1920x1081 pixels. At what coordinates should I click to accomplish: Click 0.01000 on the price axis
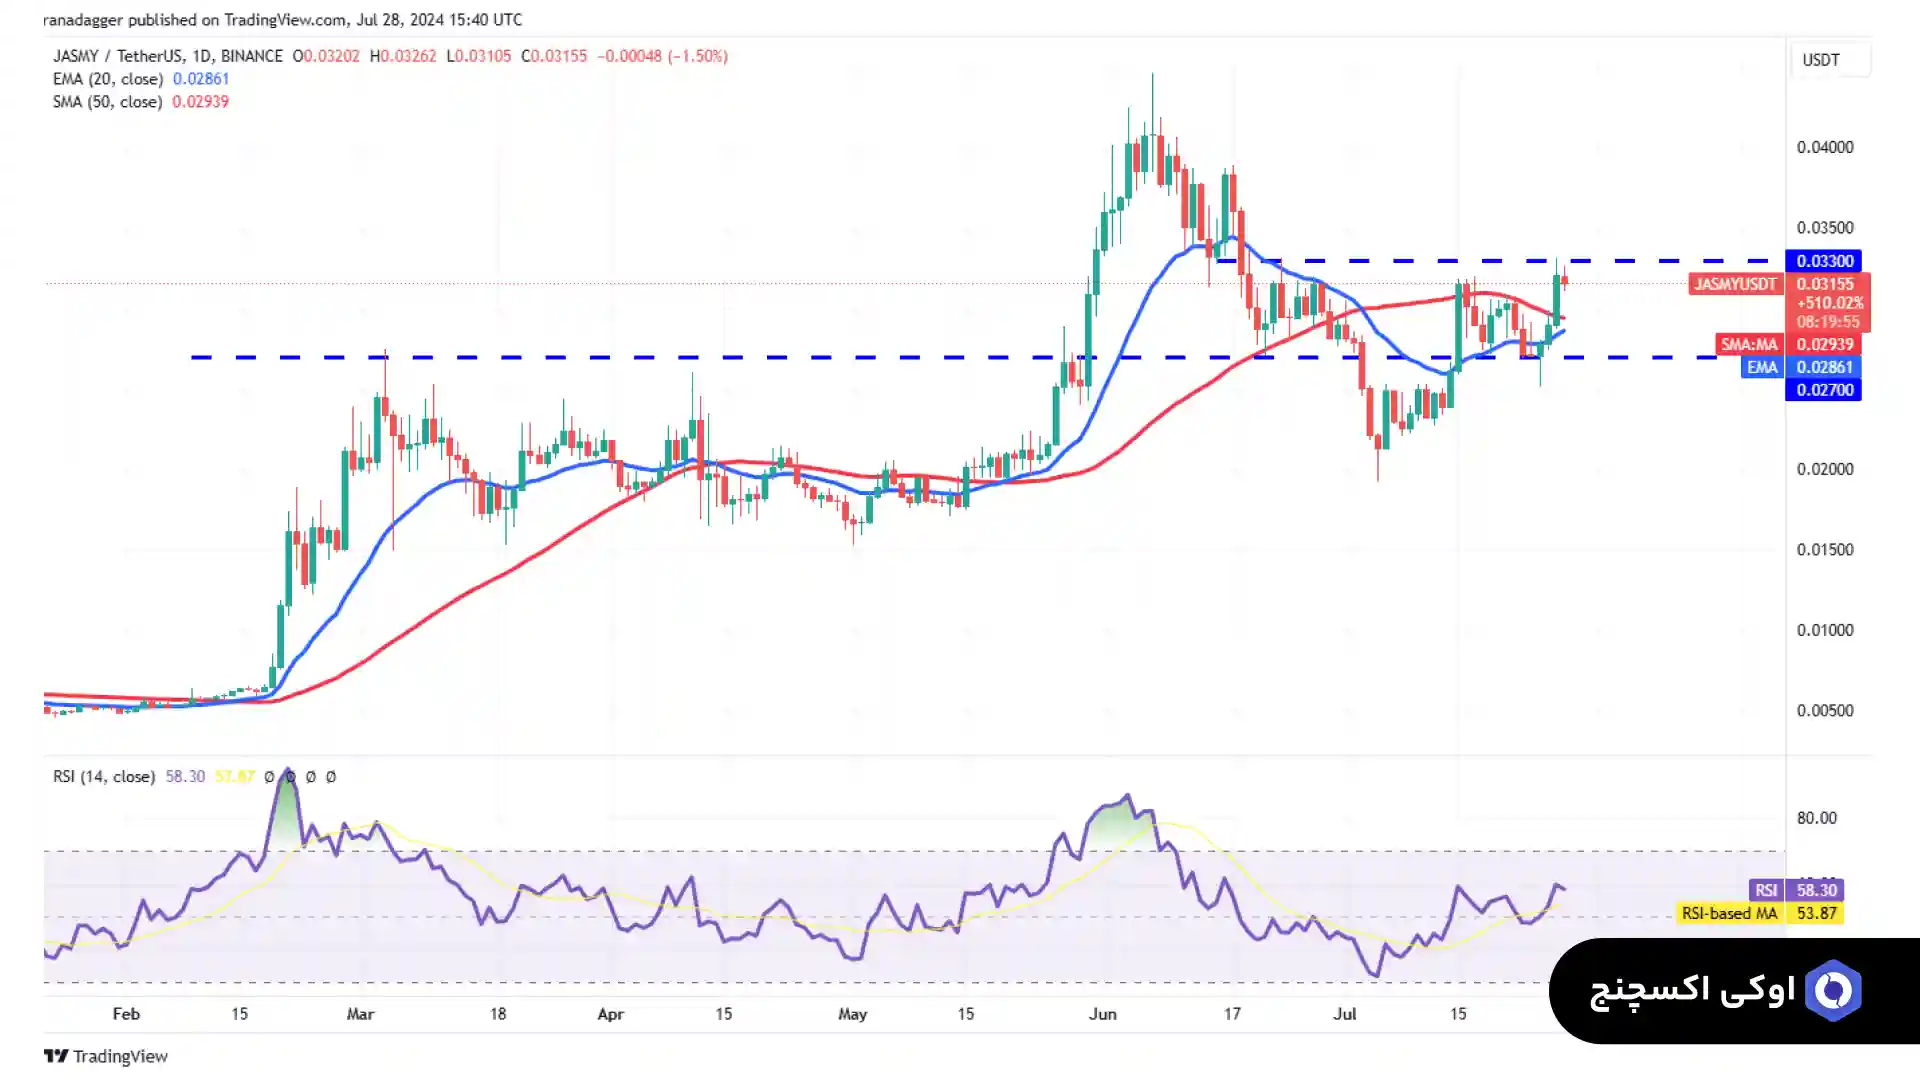[1825, 630]
